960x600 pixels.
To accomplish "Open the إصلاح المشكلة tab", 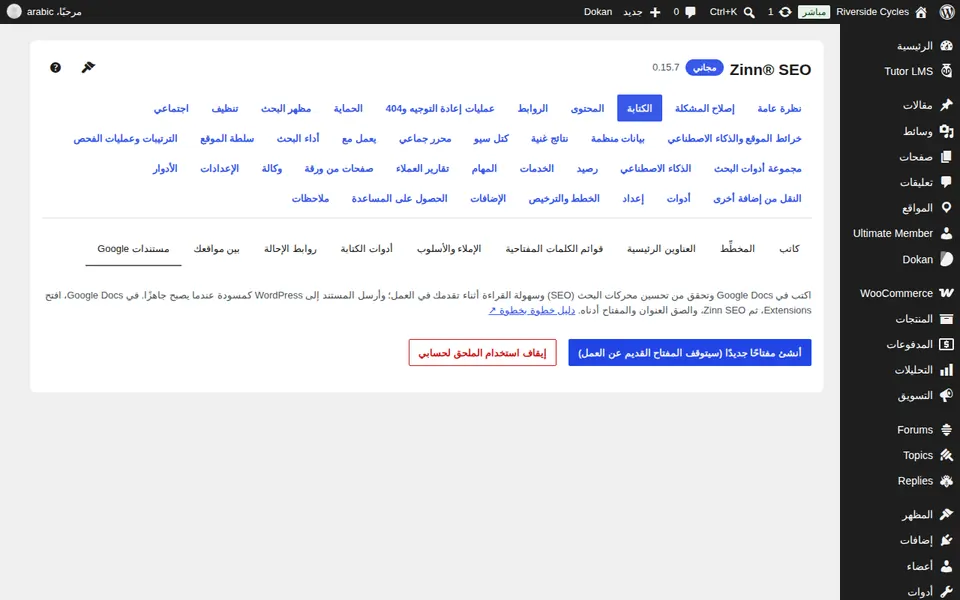I will (704, 108).
